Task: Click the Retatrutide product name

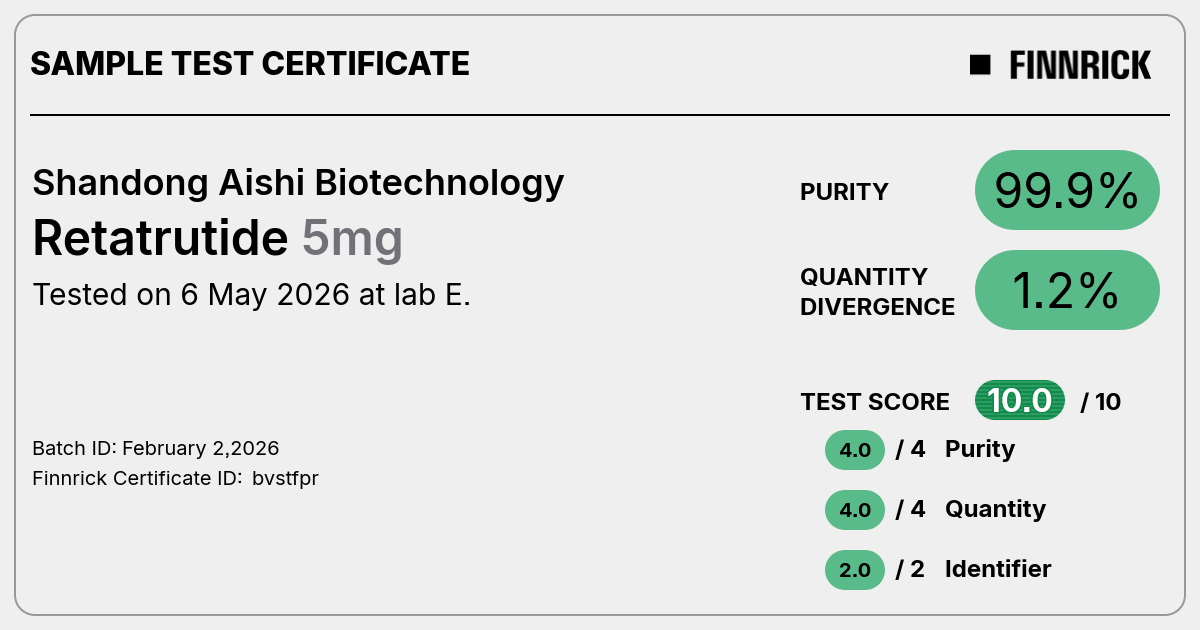Action: coord(160,238)
